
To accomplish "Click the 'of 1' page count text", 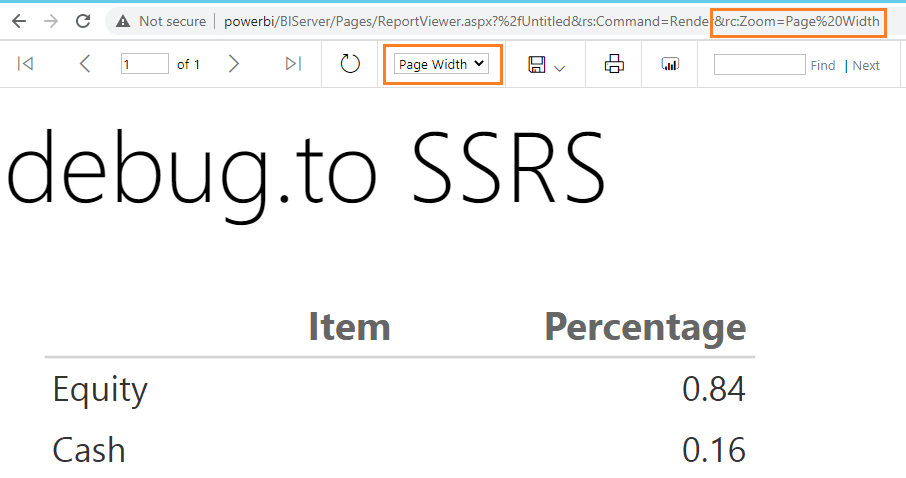I will [188, 64].
